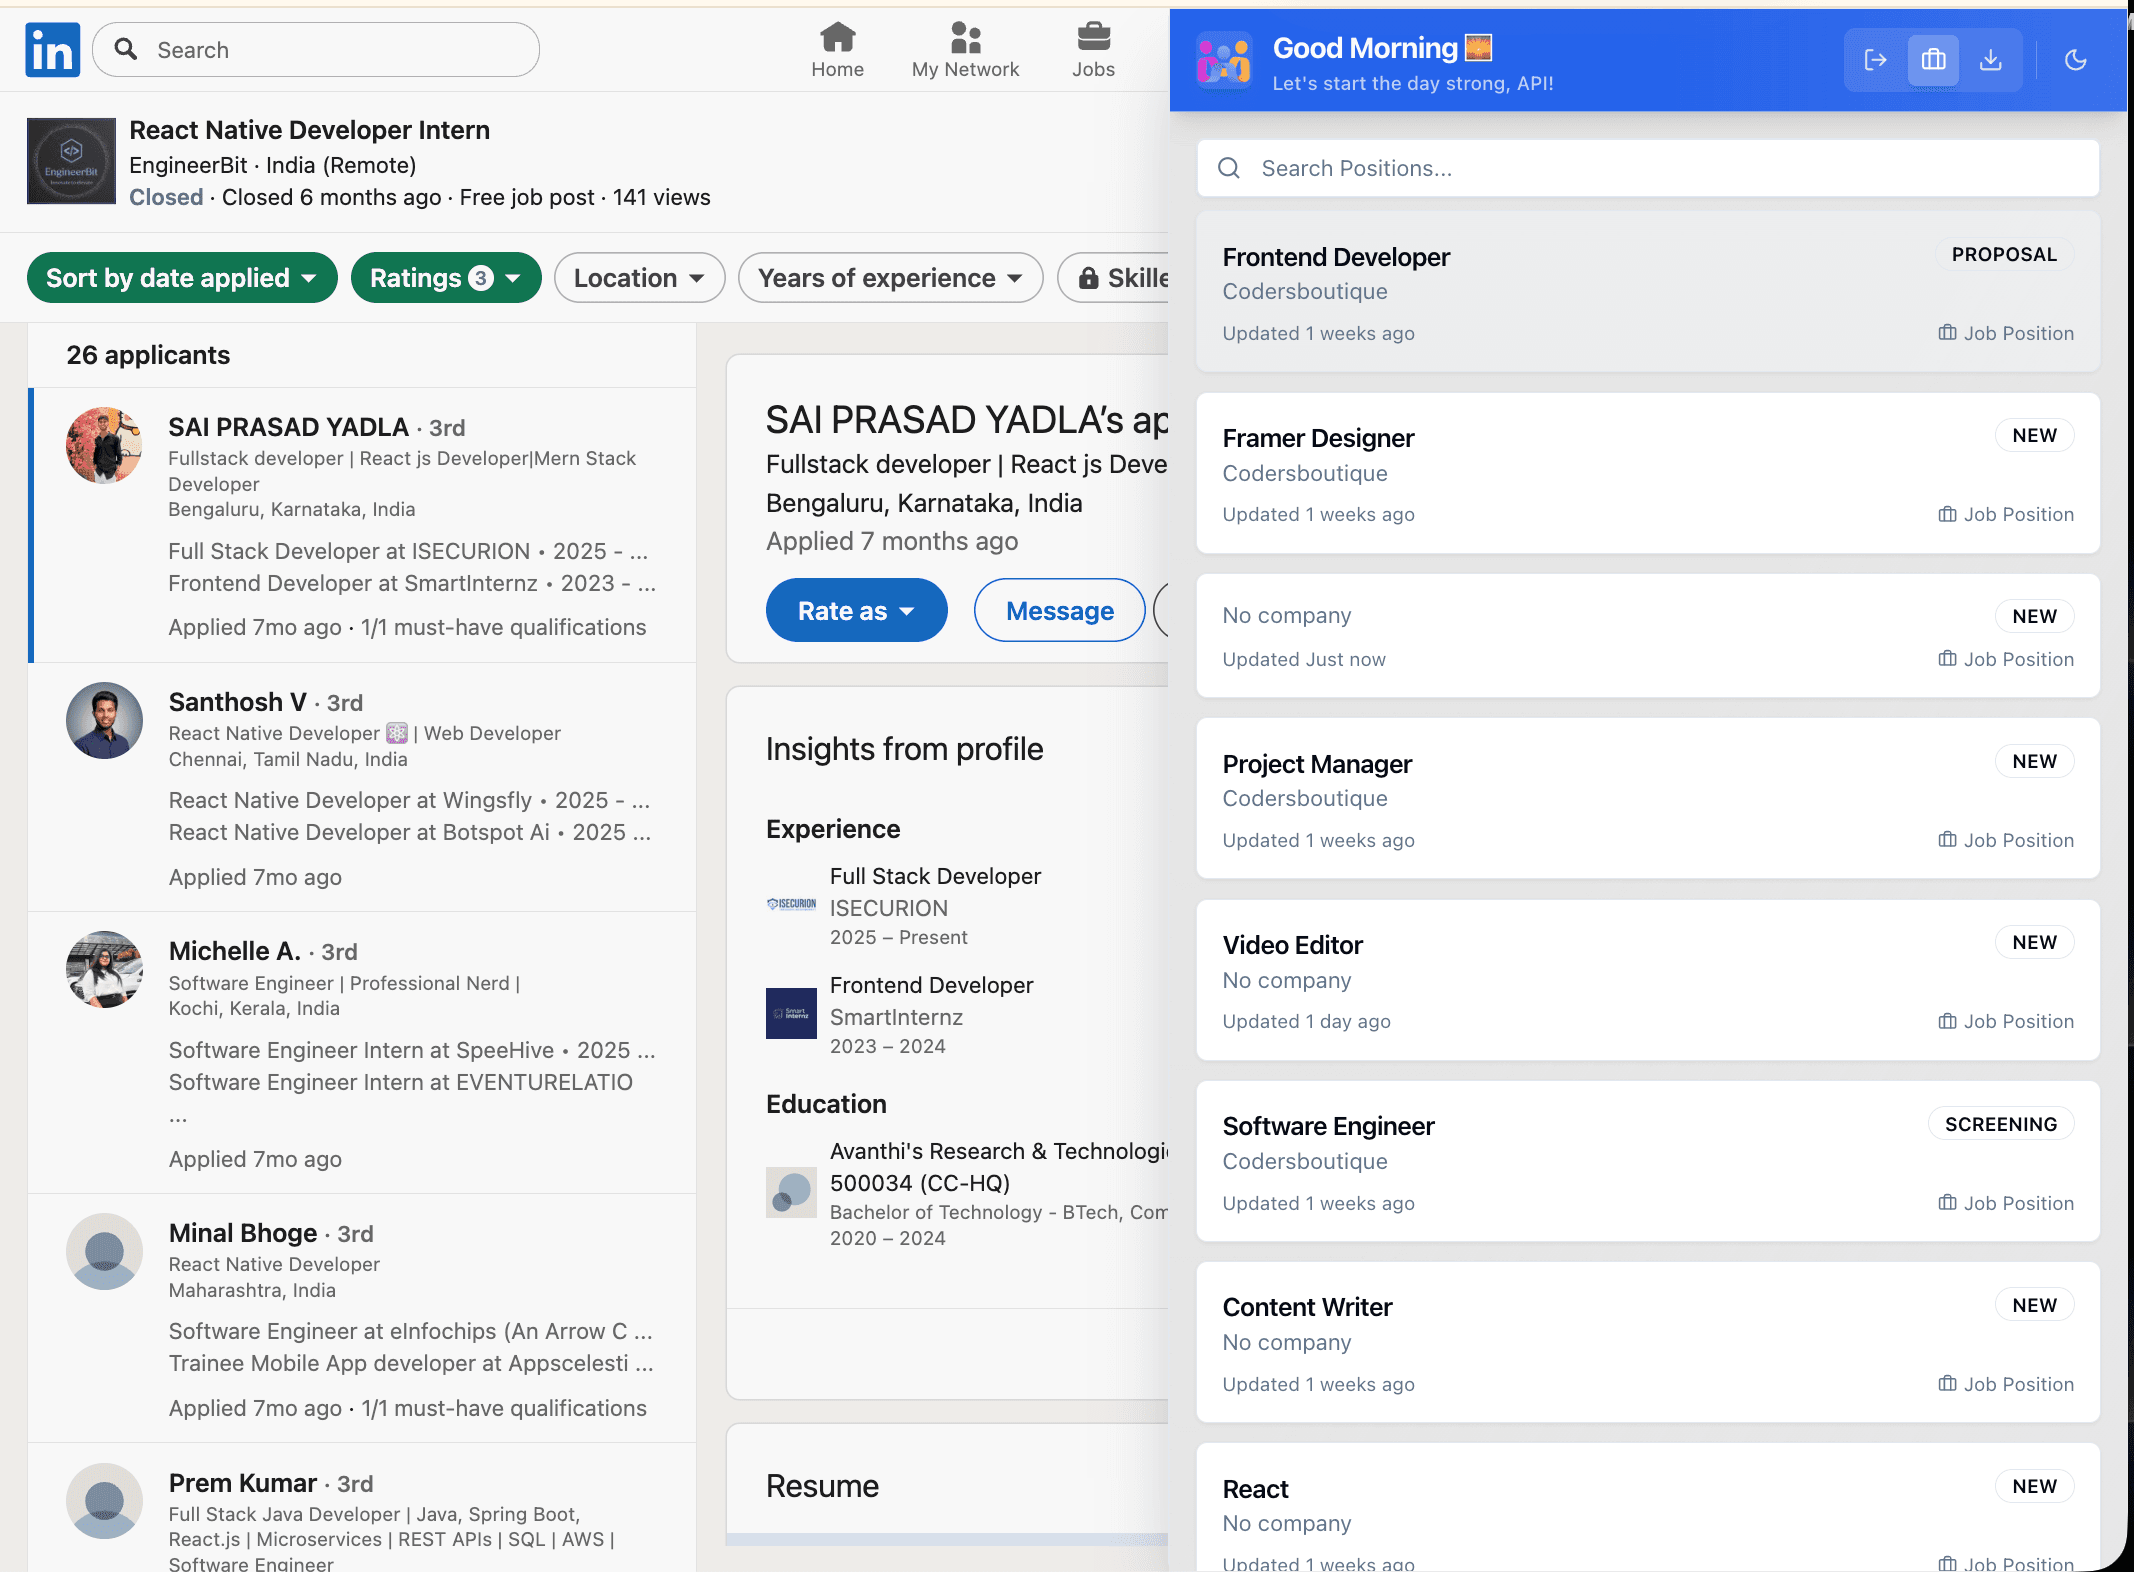Open Santhosh V profile photo
Viewport: 2134px width, 1572px height.
point(104,720)
